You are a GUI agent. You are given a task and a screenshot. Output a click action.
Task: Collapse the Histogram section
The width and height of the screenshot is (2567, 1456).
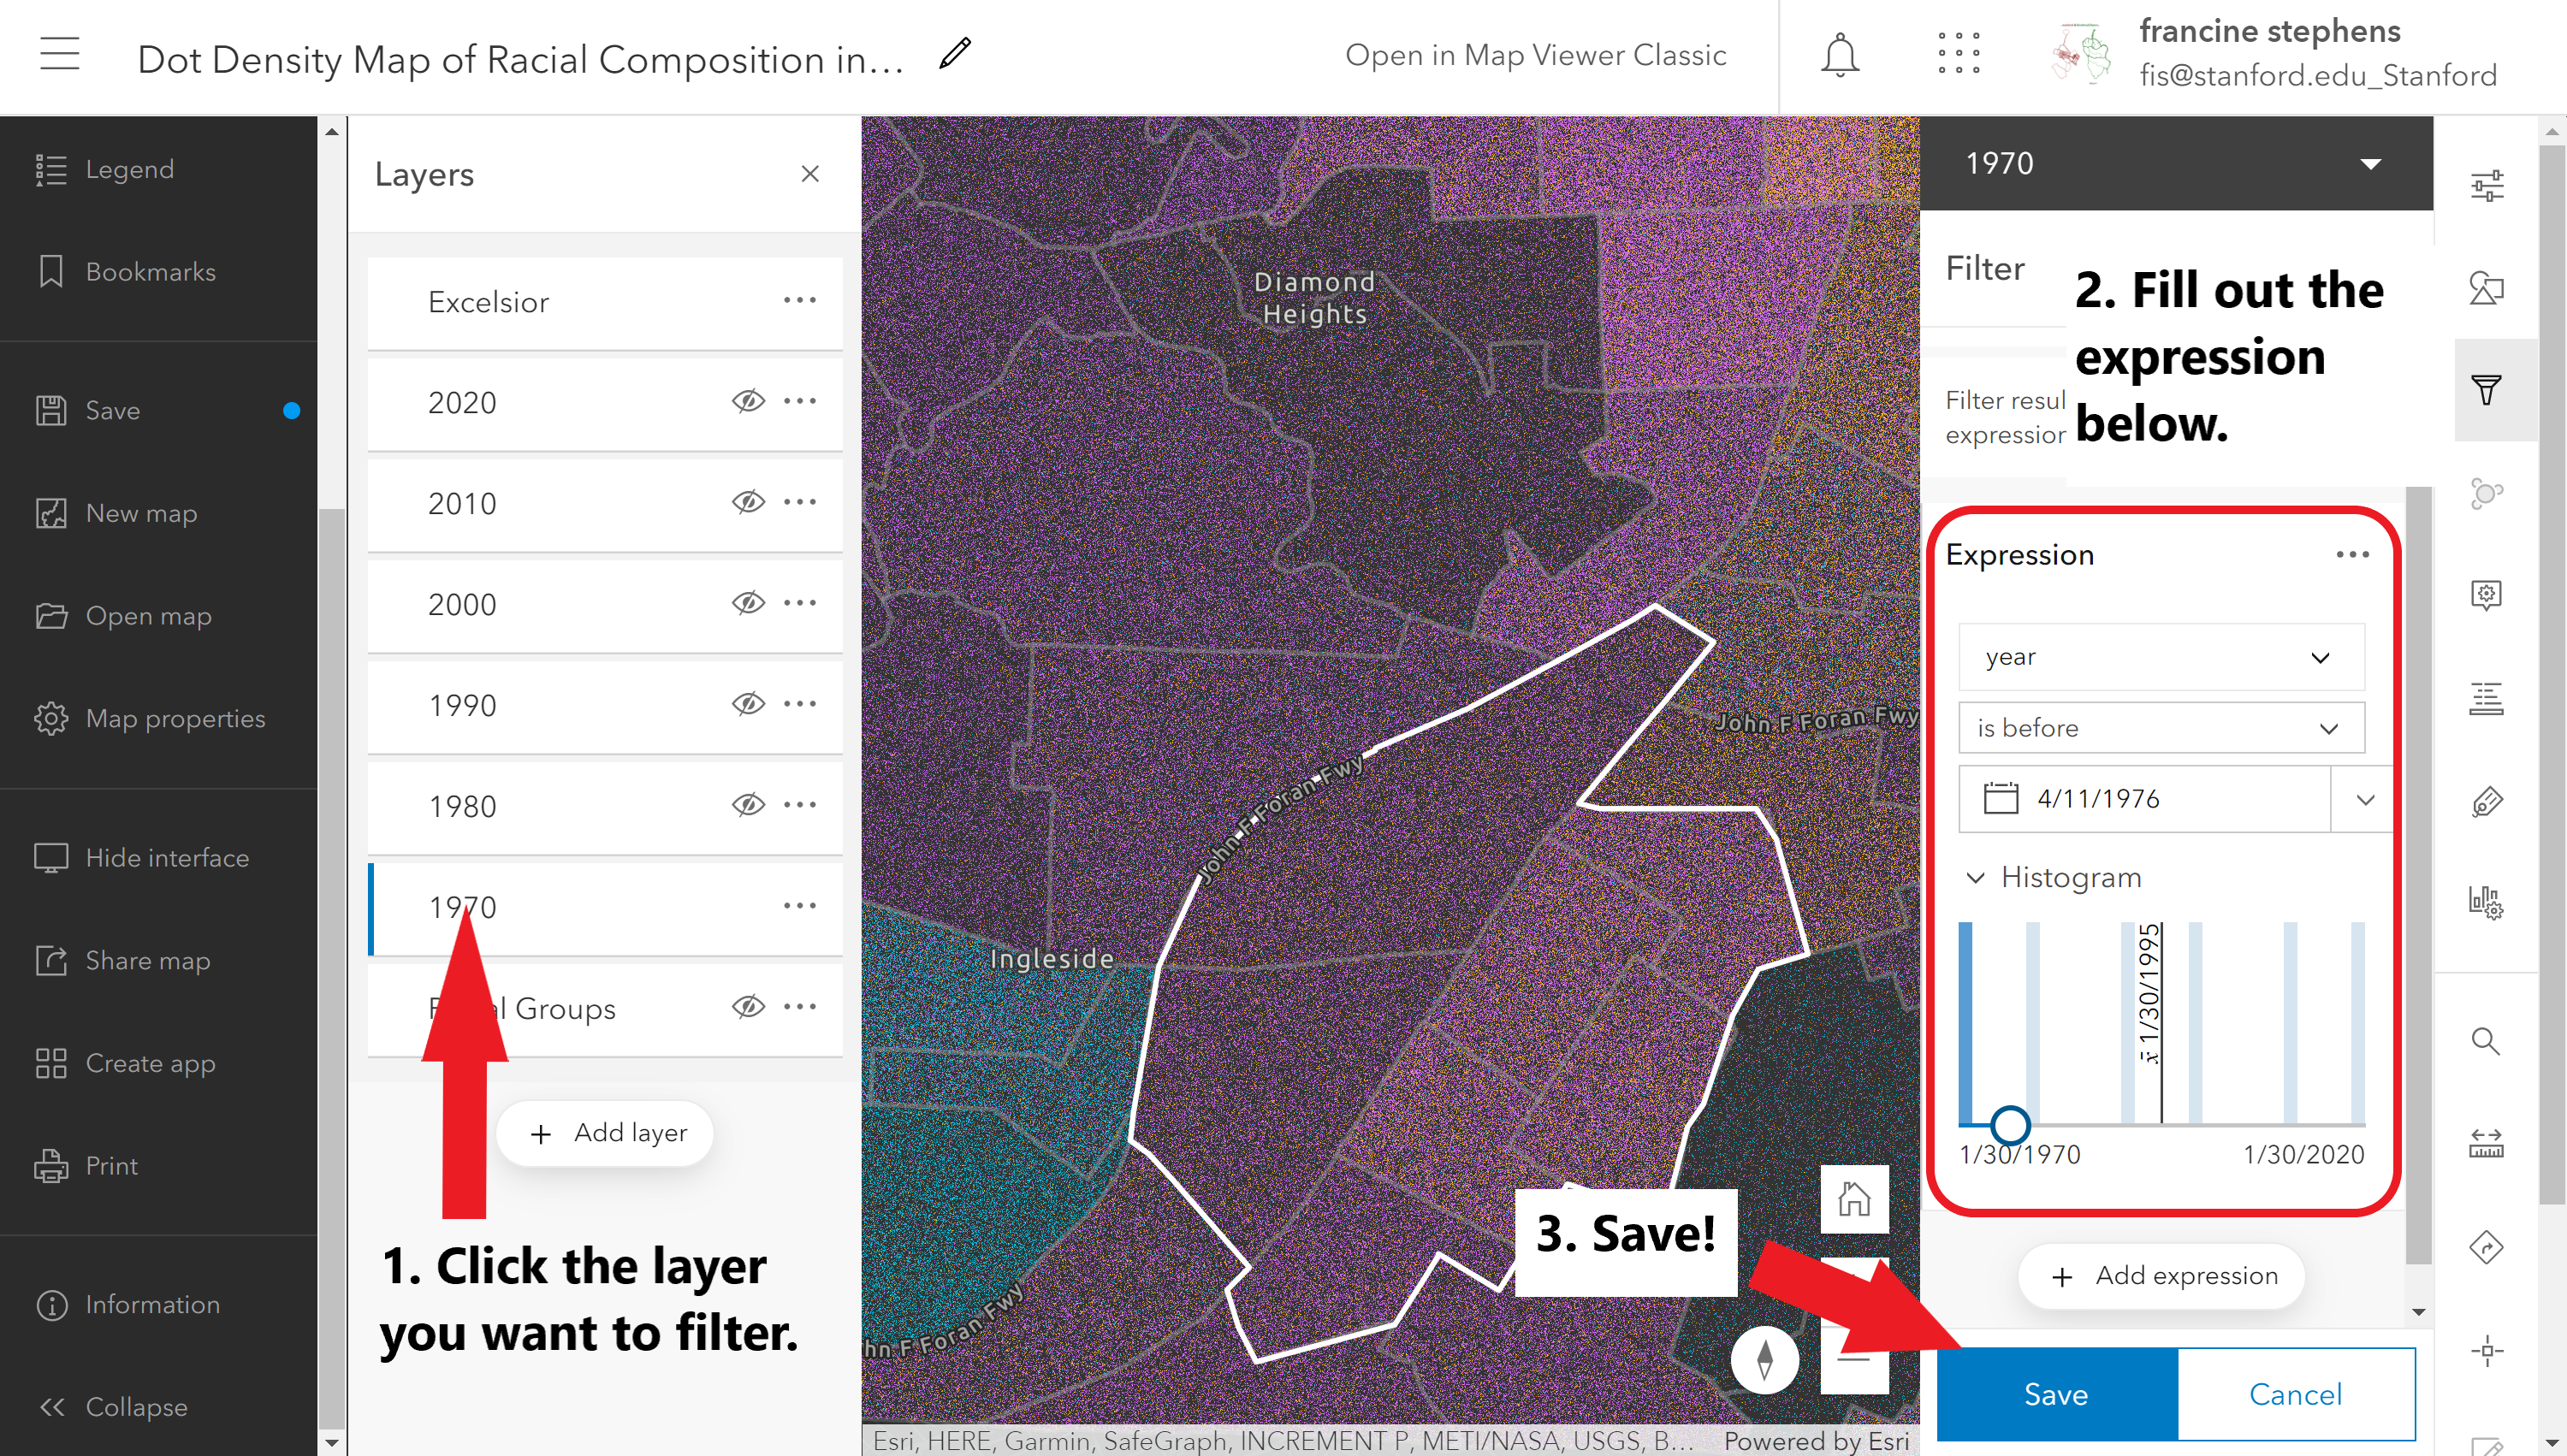1975,878
